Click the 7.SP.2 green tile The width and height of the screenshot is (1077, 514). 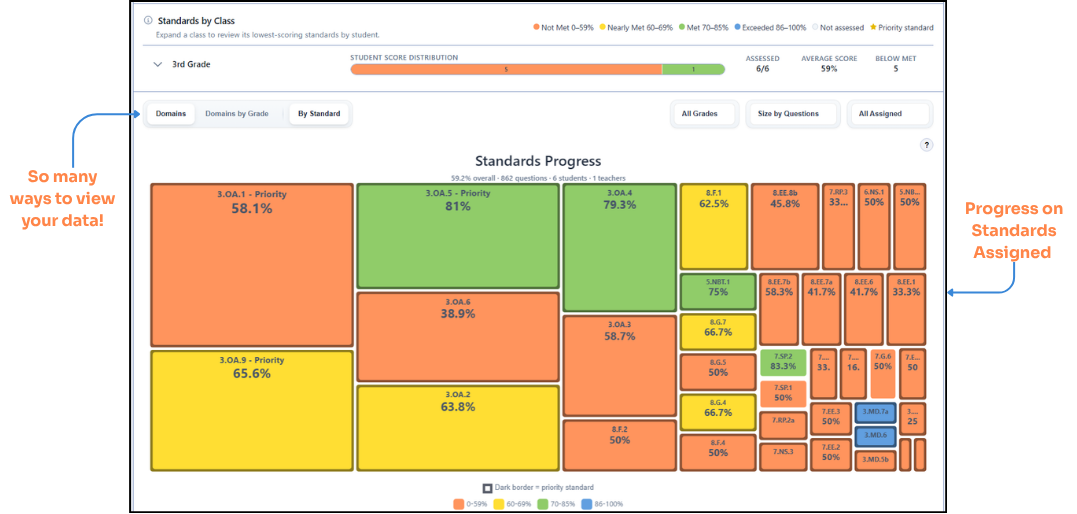[783, 362]
